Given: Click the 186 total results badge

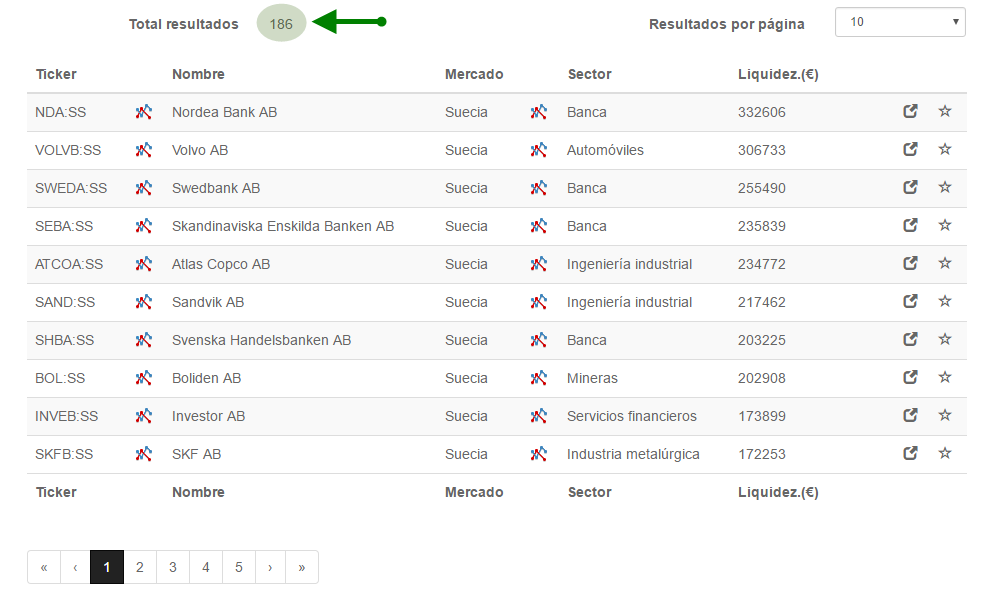Looking at the screenshot, I should point(281,23).
